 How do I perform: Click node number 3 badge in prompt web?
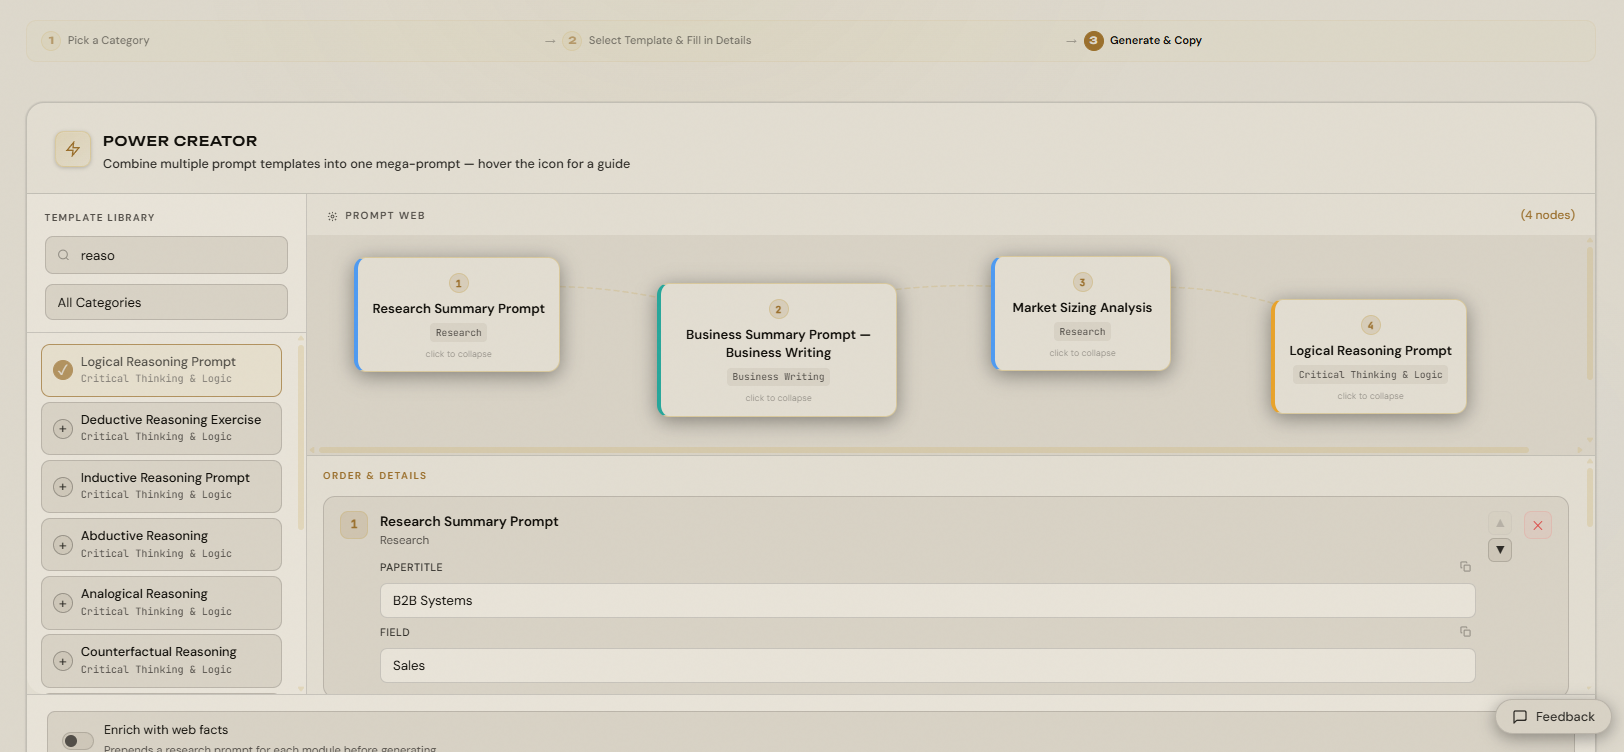click(x=1082, y=282)
